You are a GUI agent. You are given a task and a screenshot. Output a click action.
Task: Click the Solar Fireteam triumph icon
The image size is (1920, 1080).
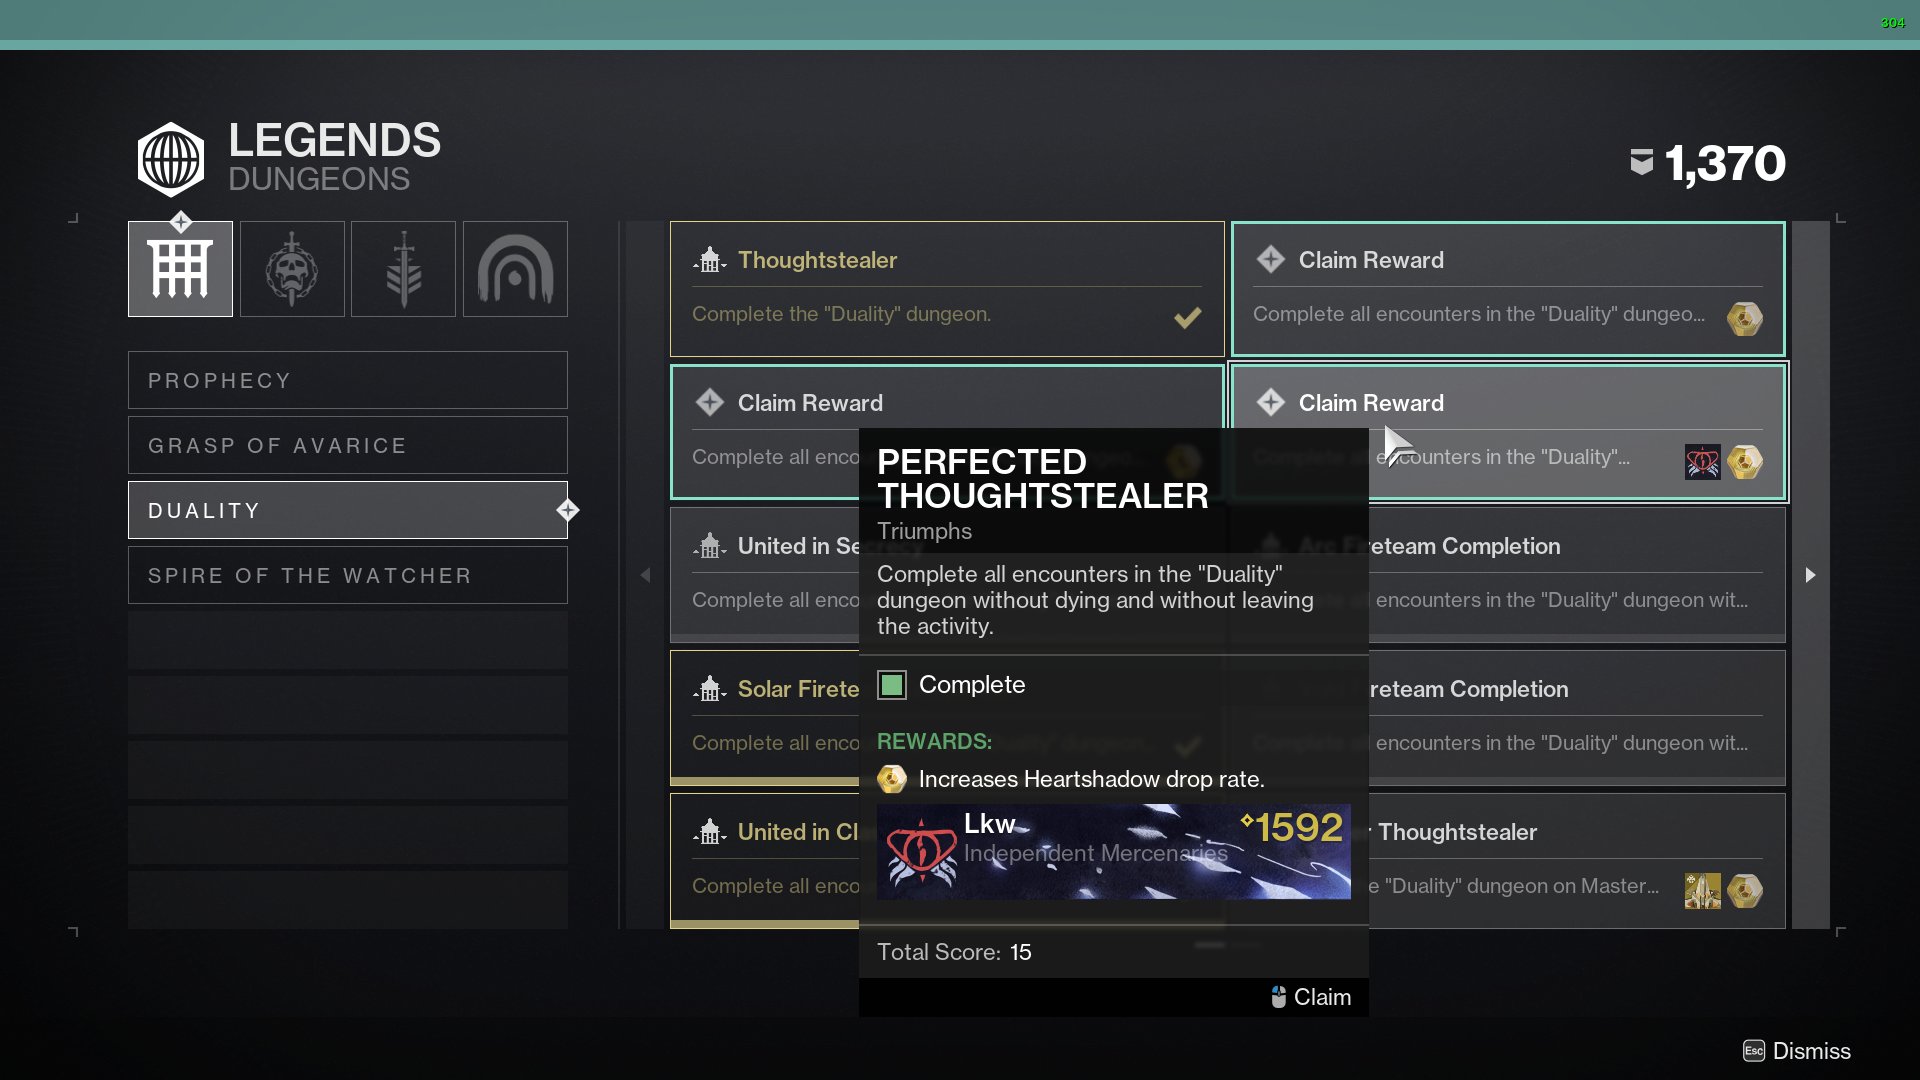709,689
